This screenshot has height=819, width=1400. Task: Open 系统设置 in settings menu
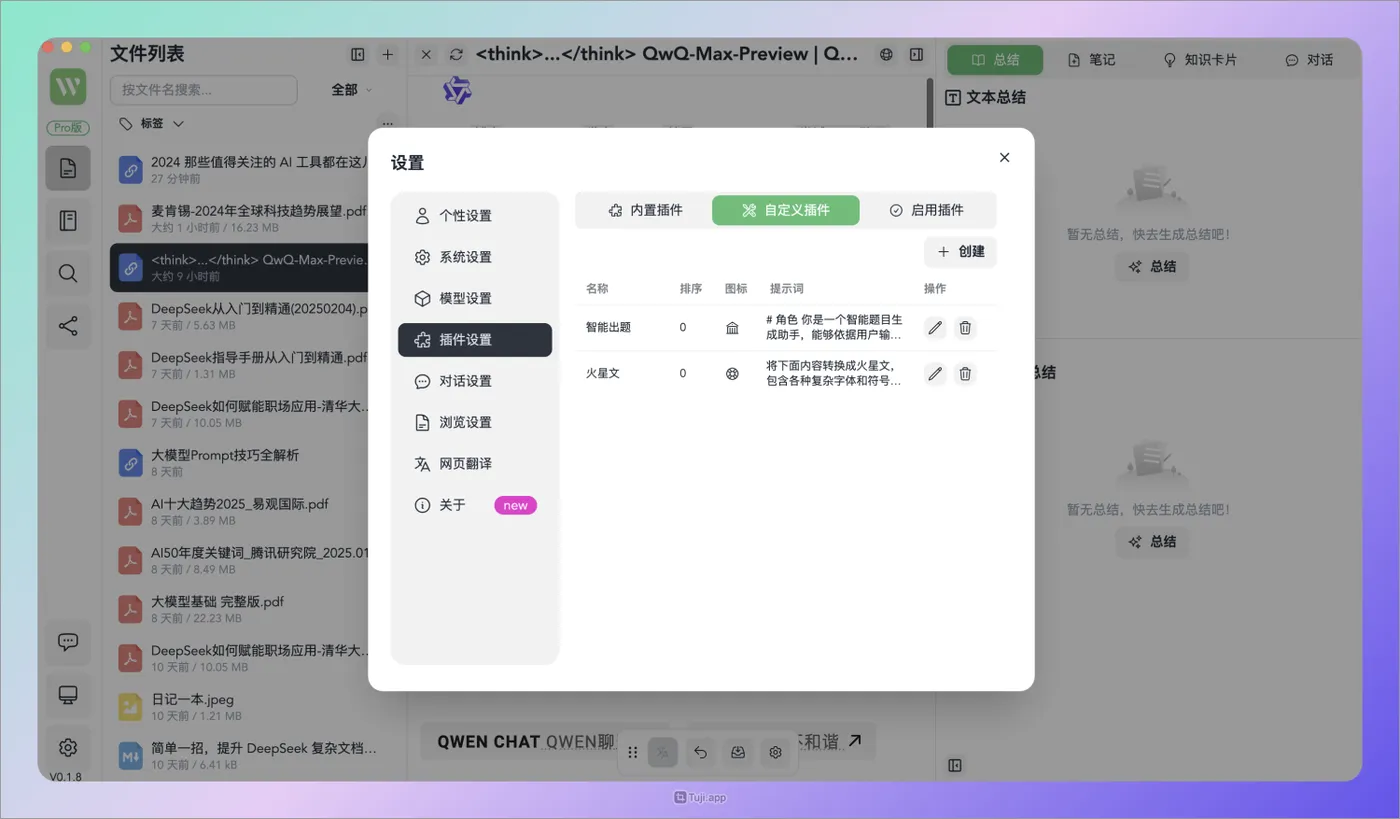tap(475, 257)
